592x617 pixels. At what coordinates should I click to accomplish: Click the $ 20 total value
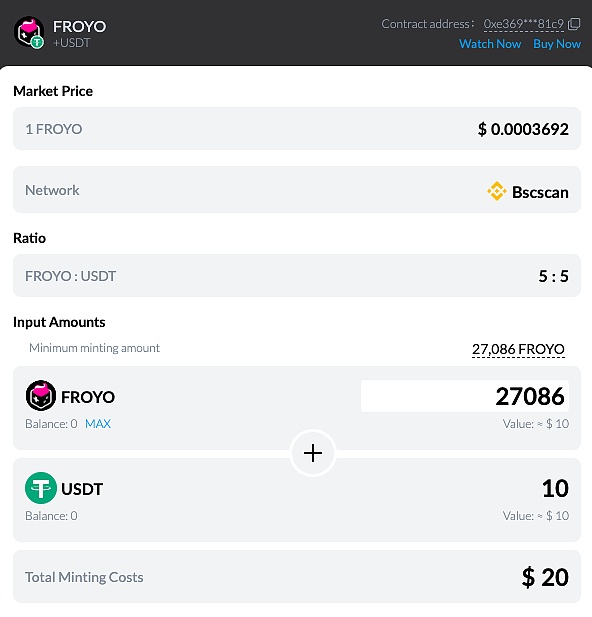point(545,577)
